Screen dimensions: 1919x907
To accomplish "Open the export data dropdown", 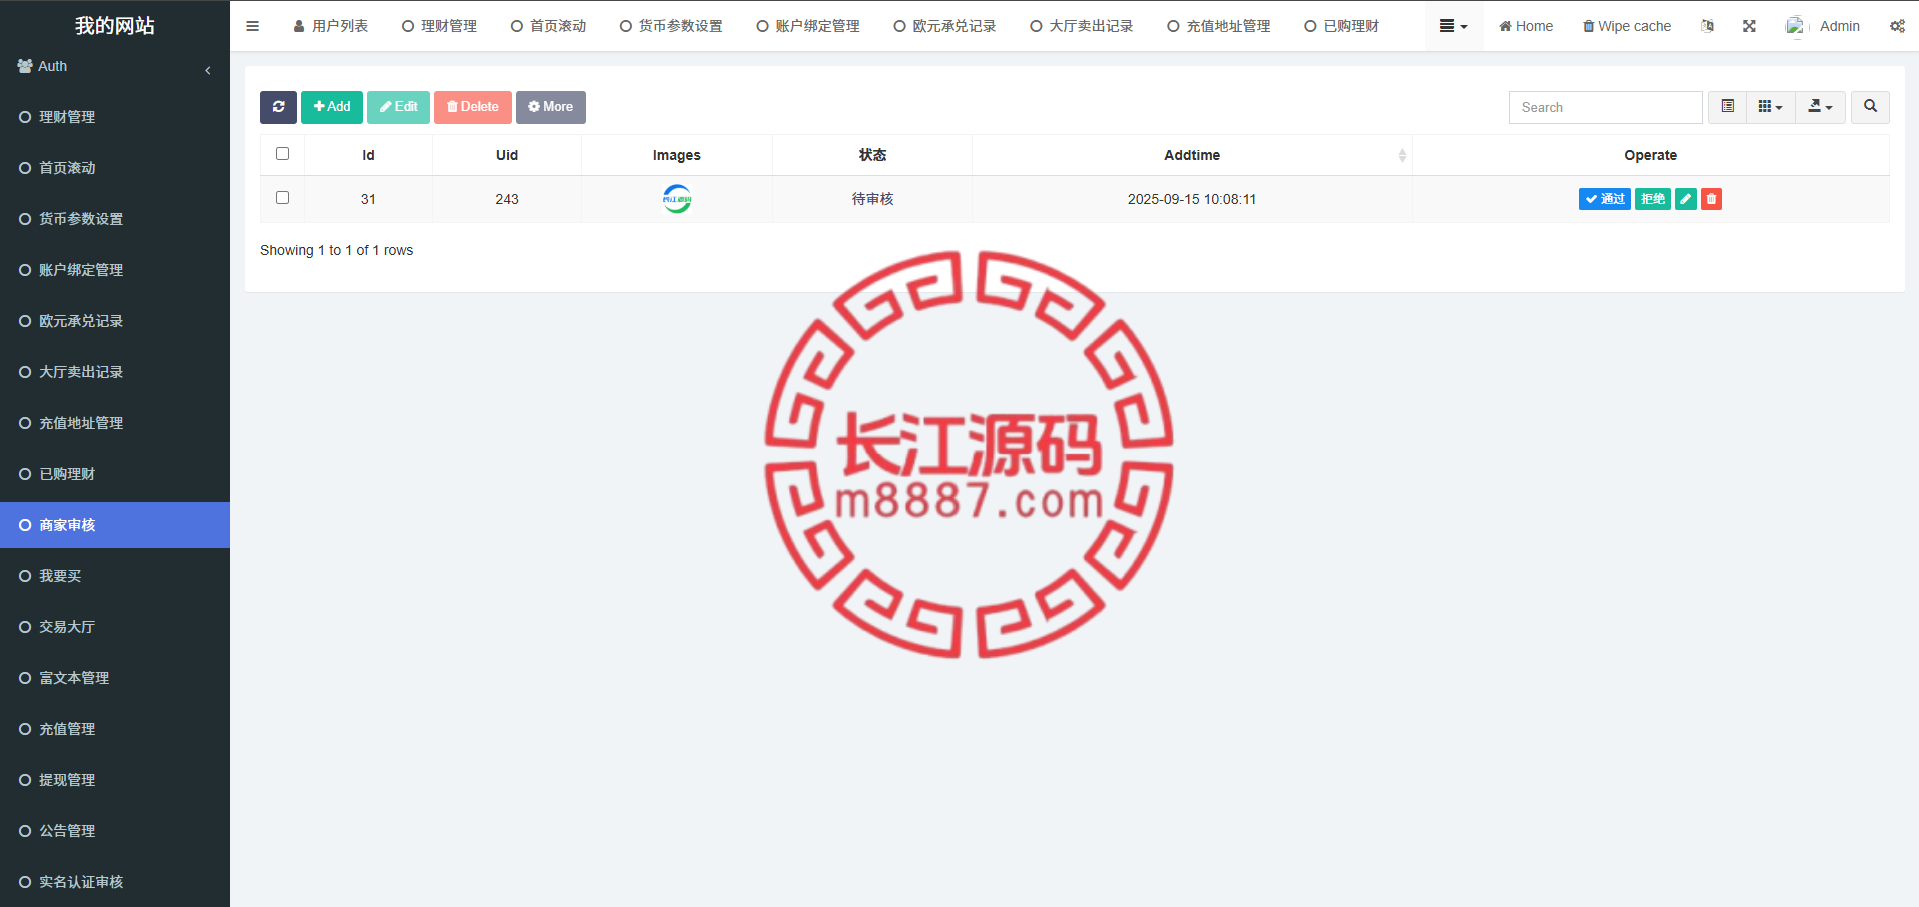I will (1820, 107).
